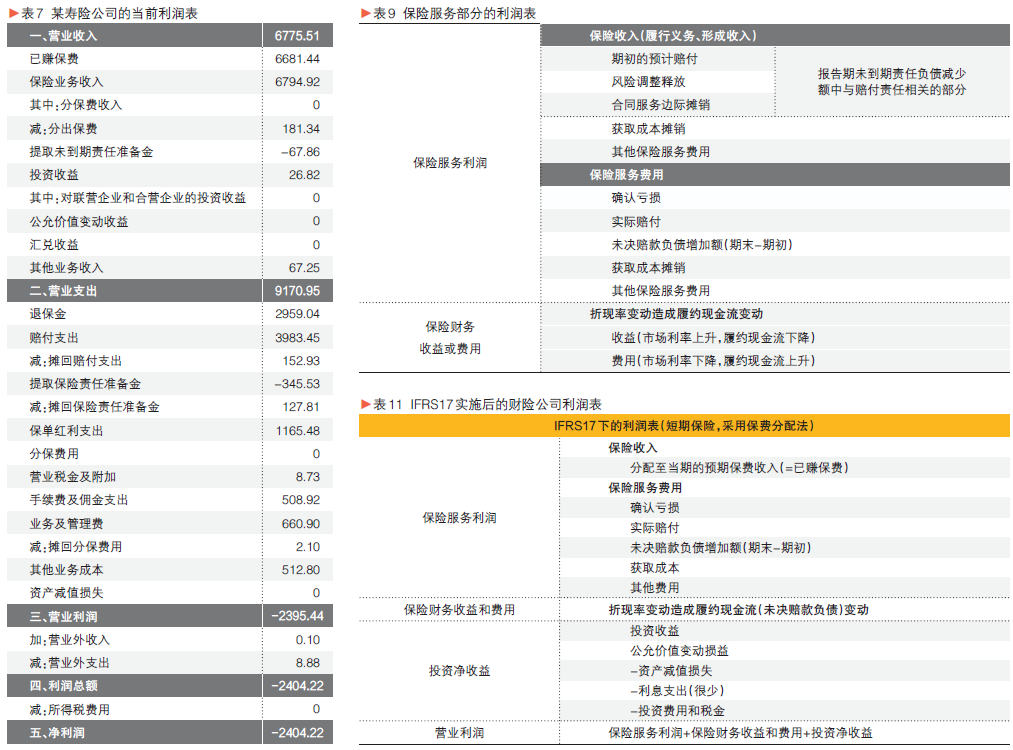Click the value -345.53

point(297,384)
